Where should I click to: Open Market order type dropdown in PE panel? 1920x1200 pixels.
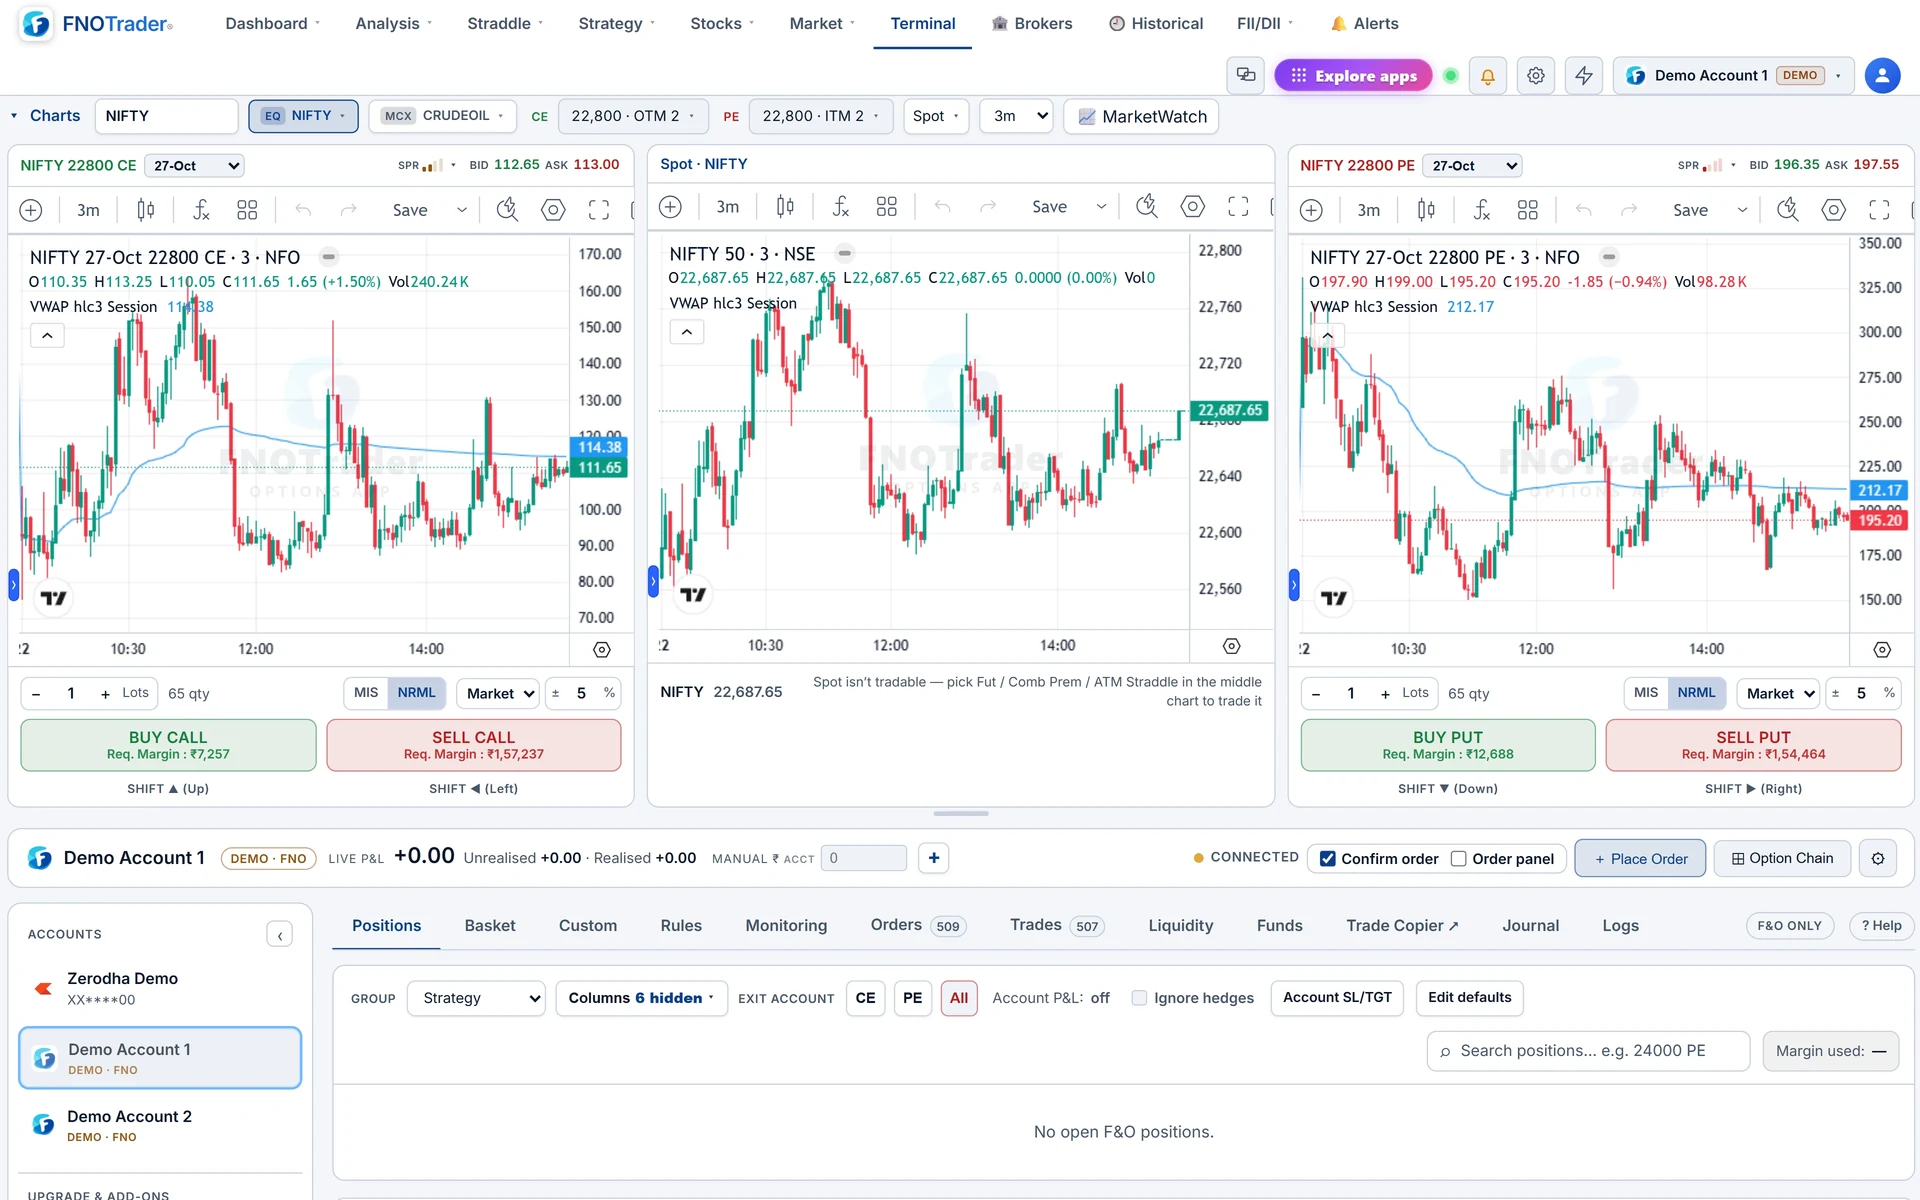[x=1778, y=693]
